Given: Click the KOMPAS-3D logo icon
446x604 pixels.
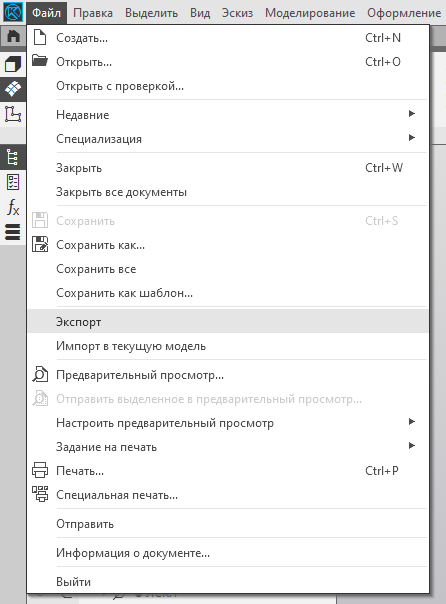Looking at the screenshot, I should pos(13,12).
